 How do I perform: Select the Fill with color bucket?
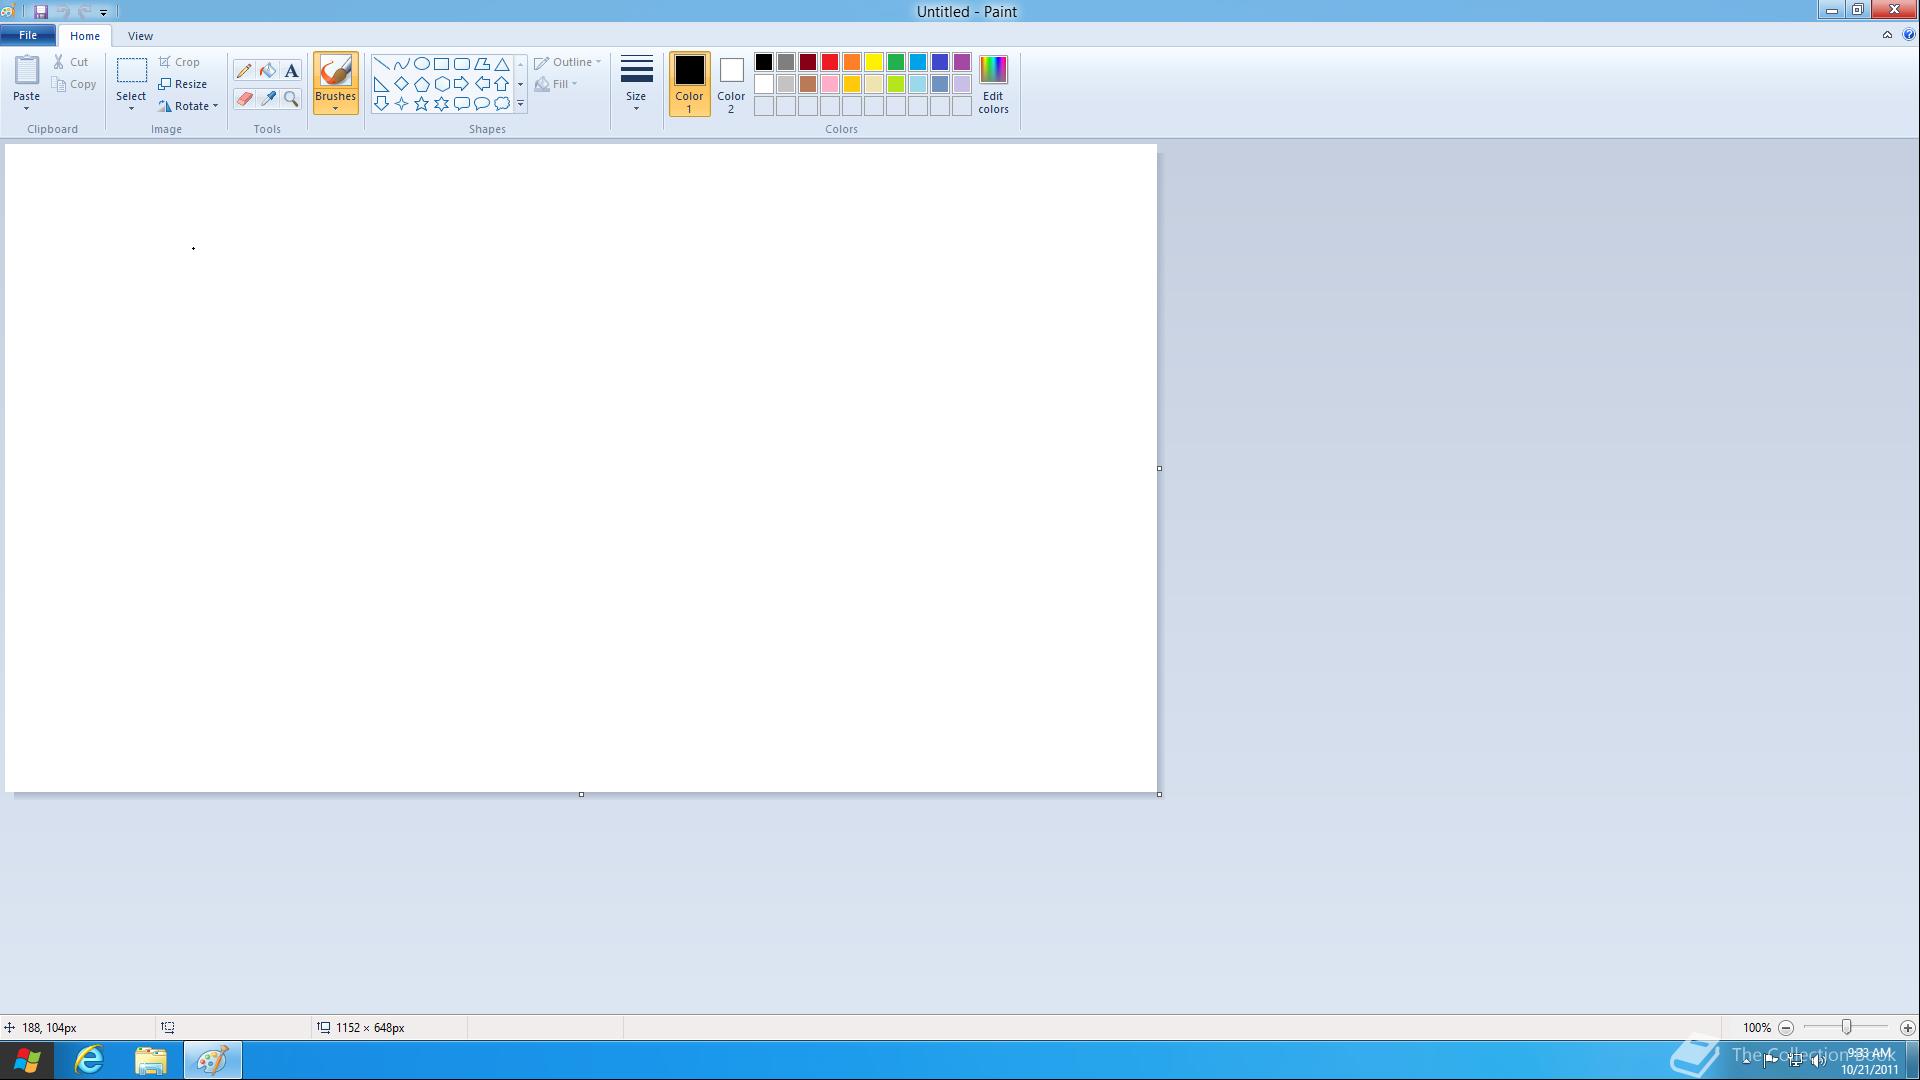point(268,71)
